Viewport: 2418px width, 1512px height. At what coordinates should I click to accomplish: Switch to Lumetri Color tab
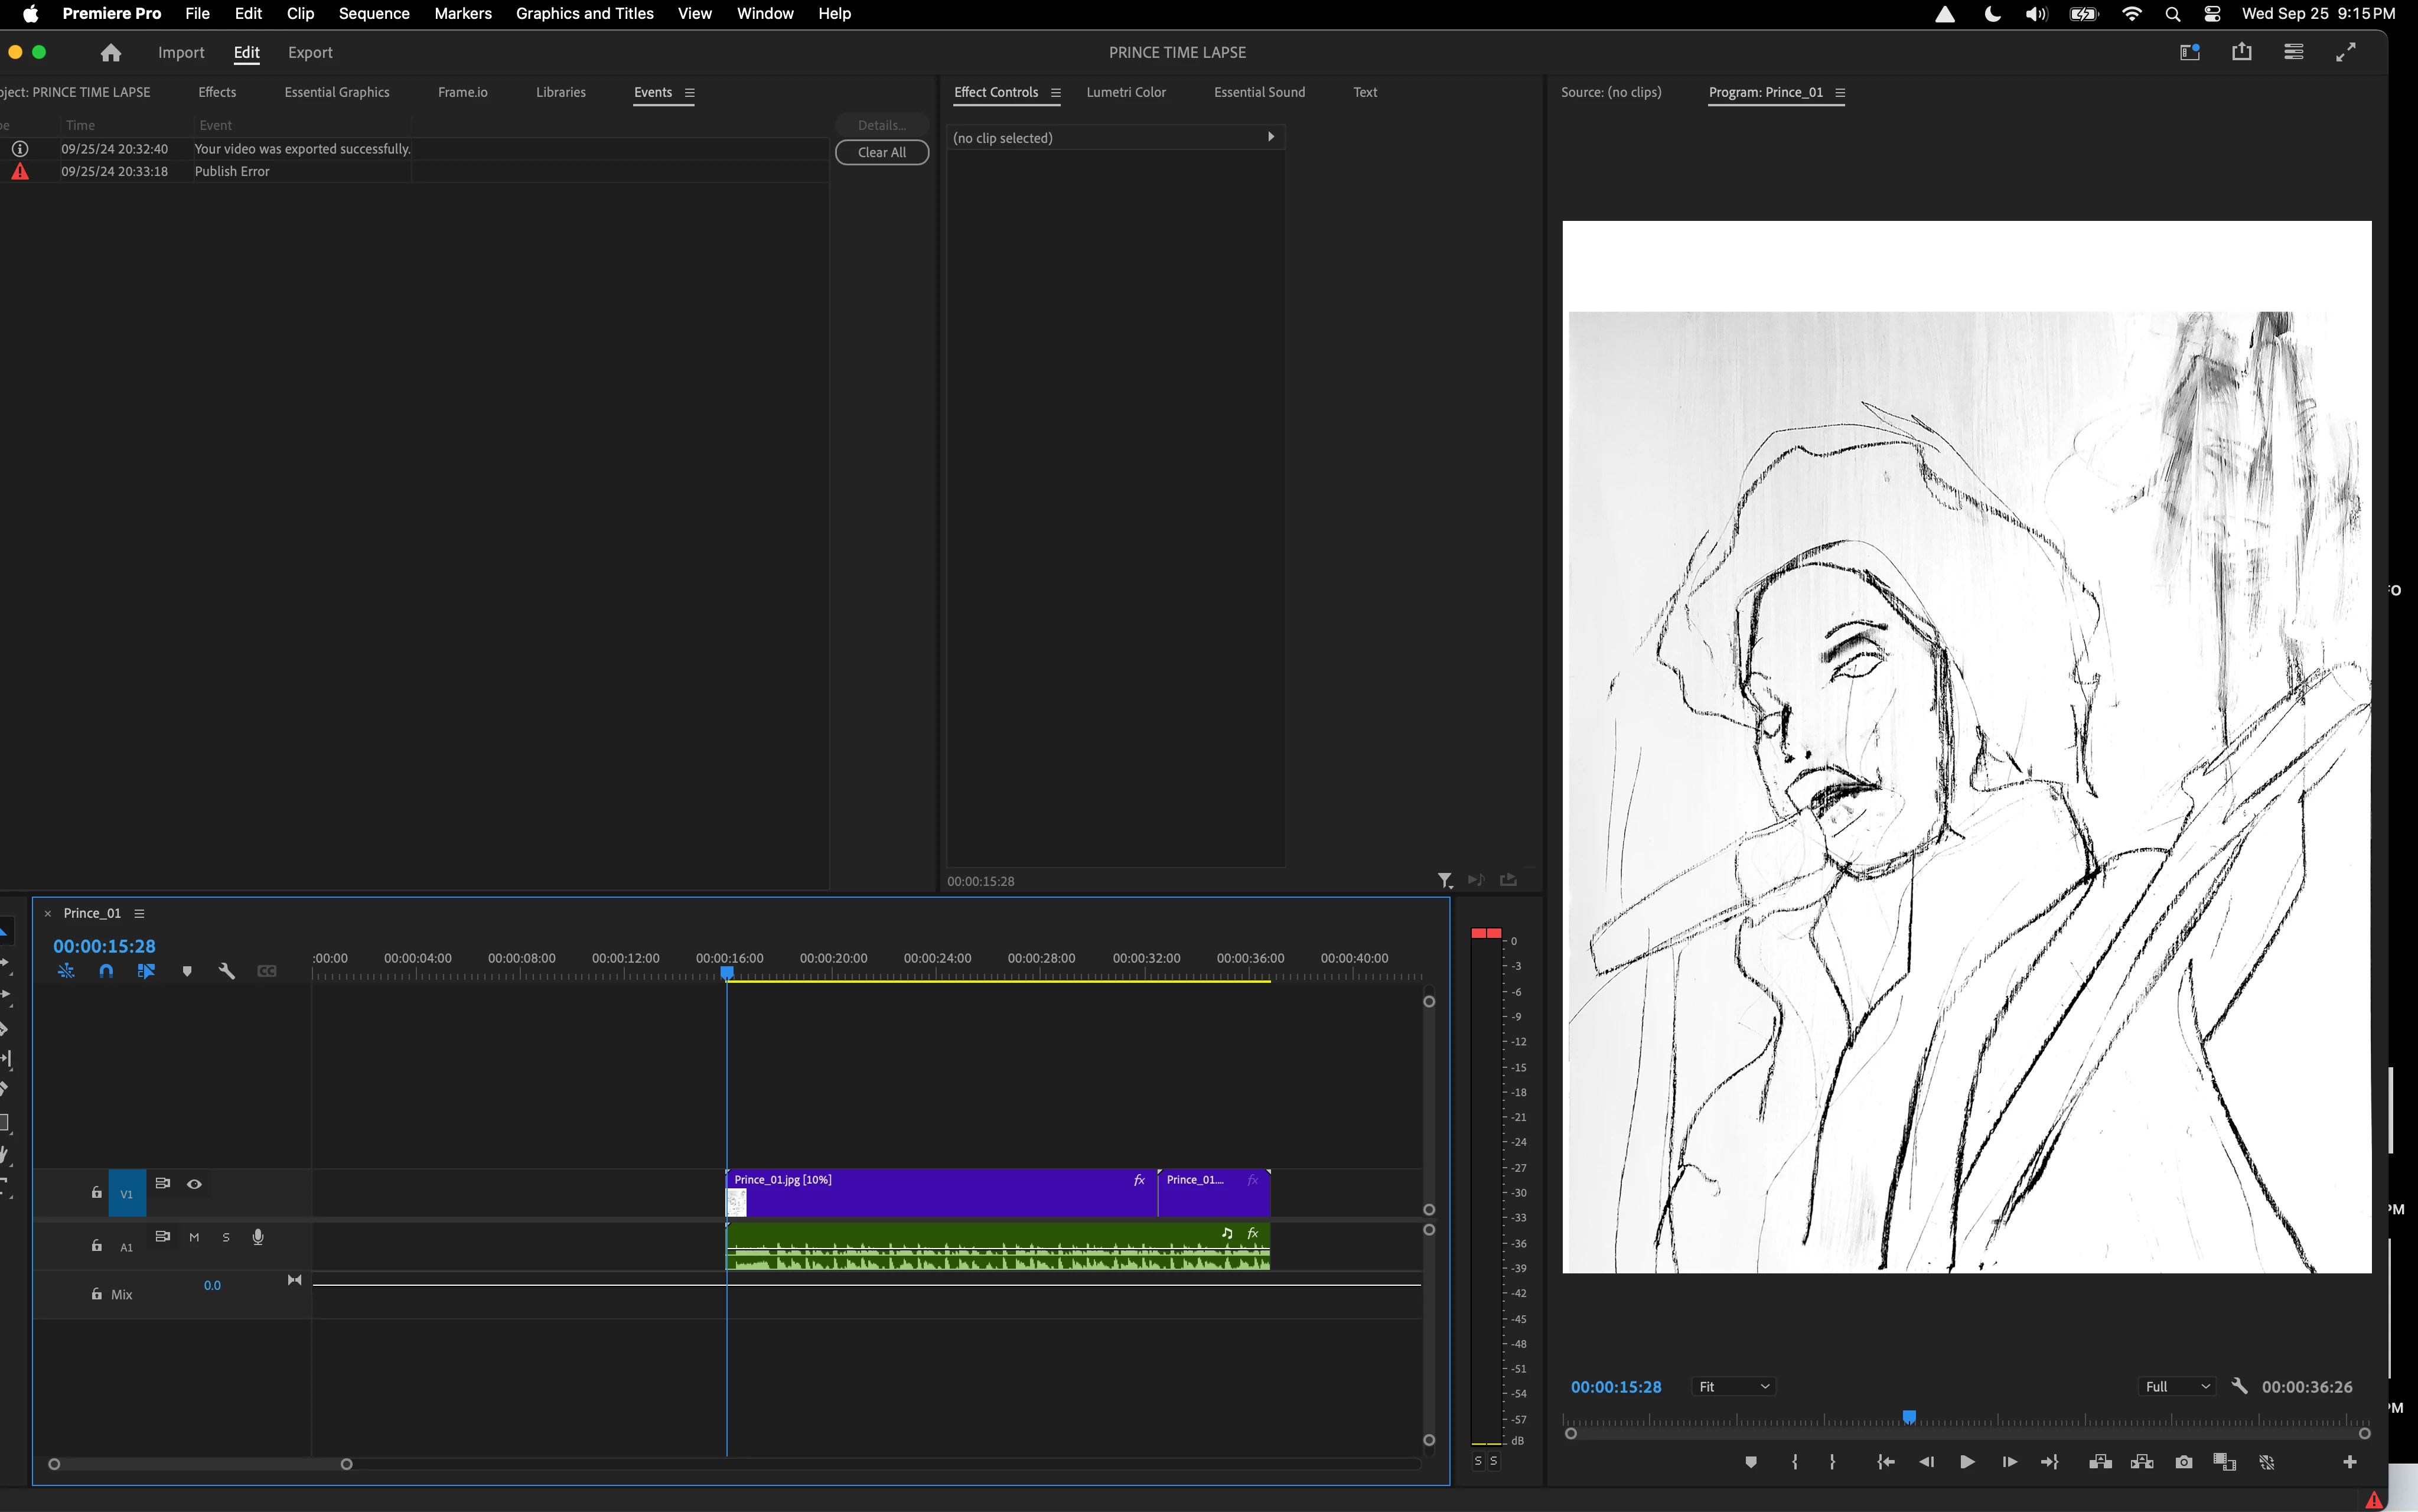click(x=1126, y=92)
